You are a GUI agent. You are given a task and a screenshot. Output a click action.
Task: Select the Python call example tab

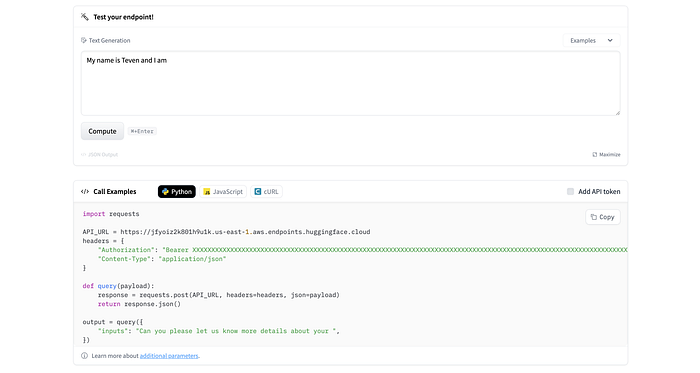tap(177, 191)
